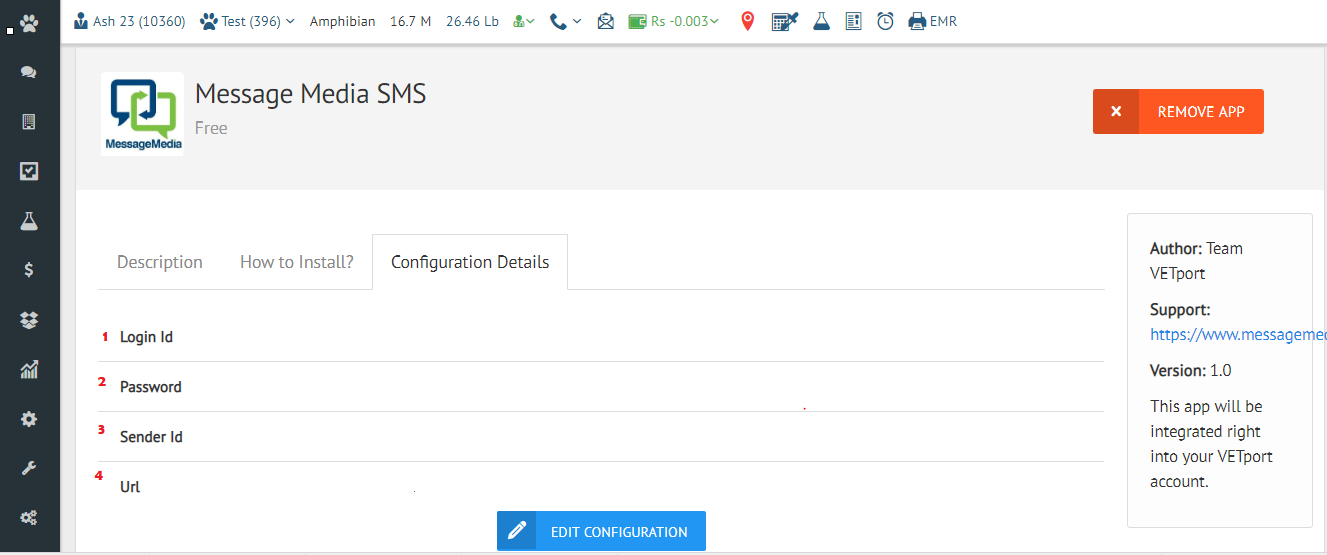Screen dimensions: 1327x555
Task: Open the wrench tools sidebar icon
Action: 29,469
